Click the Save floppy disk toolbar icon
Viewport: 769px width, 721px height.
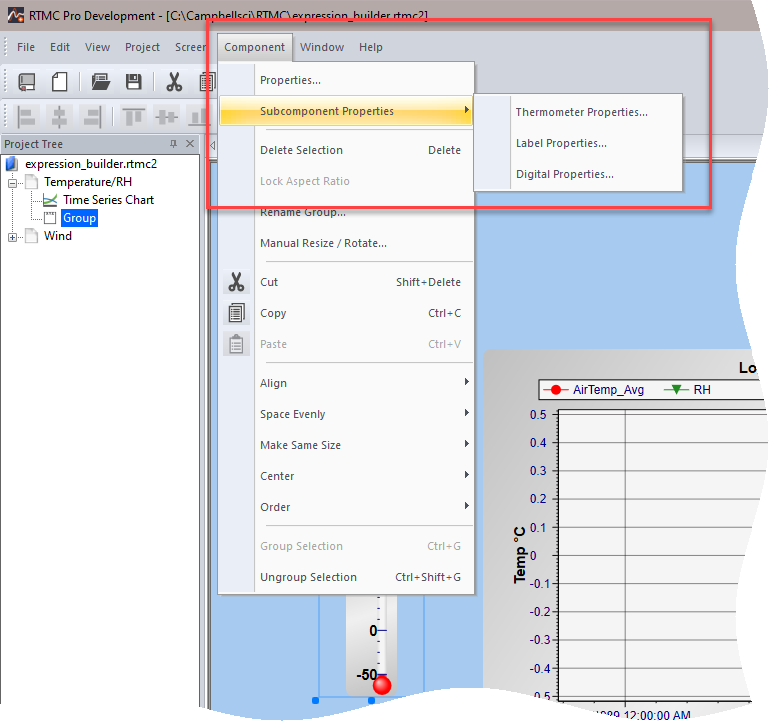tap(133, 82)
